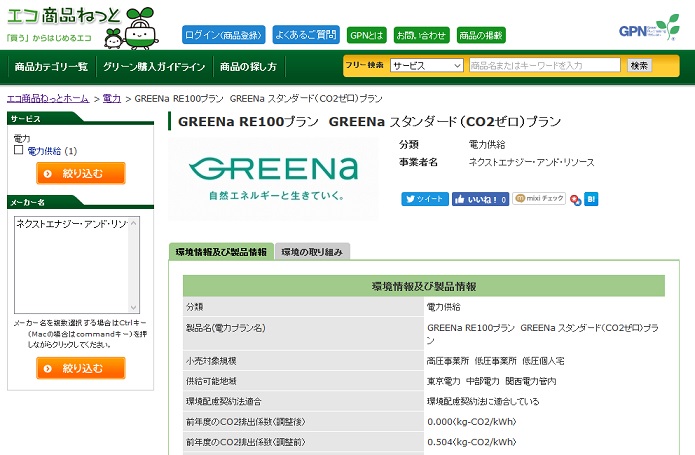This screenshot has width=695, height=455.
Task: Check the 電力供給 checkbox
Action: point(19,150)
